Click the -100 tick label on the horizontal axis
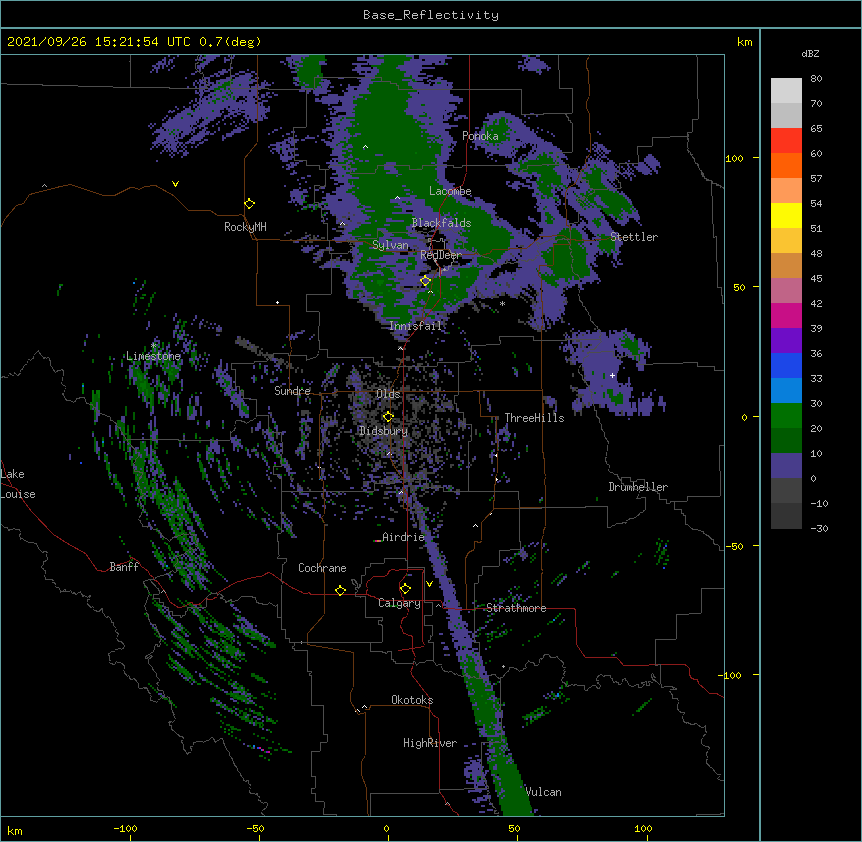 tap(125, 828)
